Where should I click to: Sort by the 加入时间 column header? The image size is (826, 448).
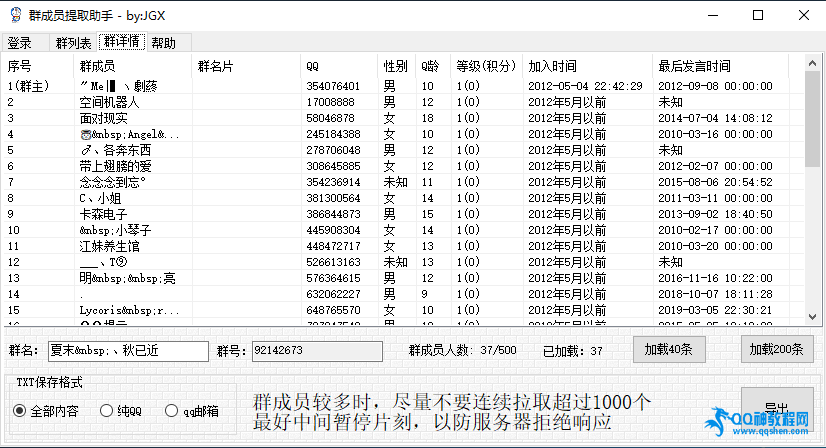coord(588,66)
